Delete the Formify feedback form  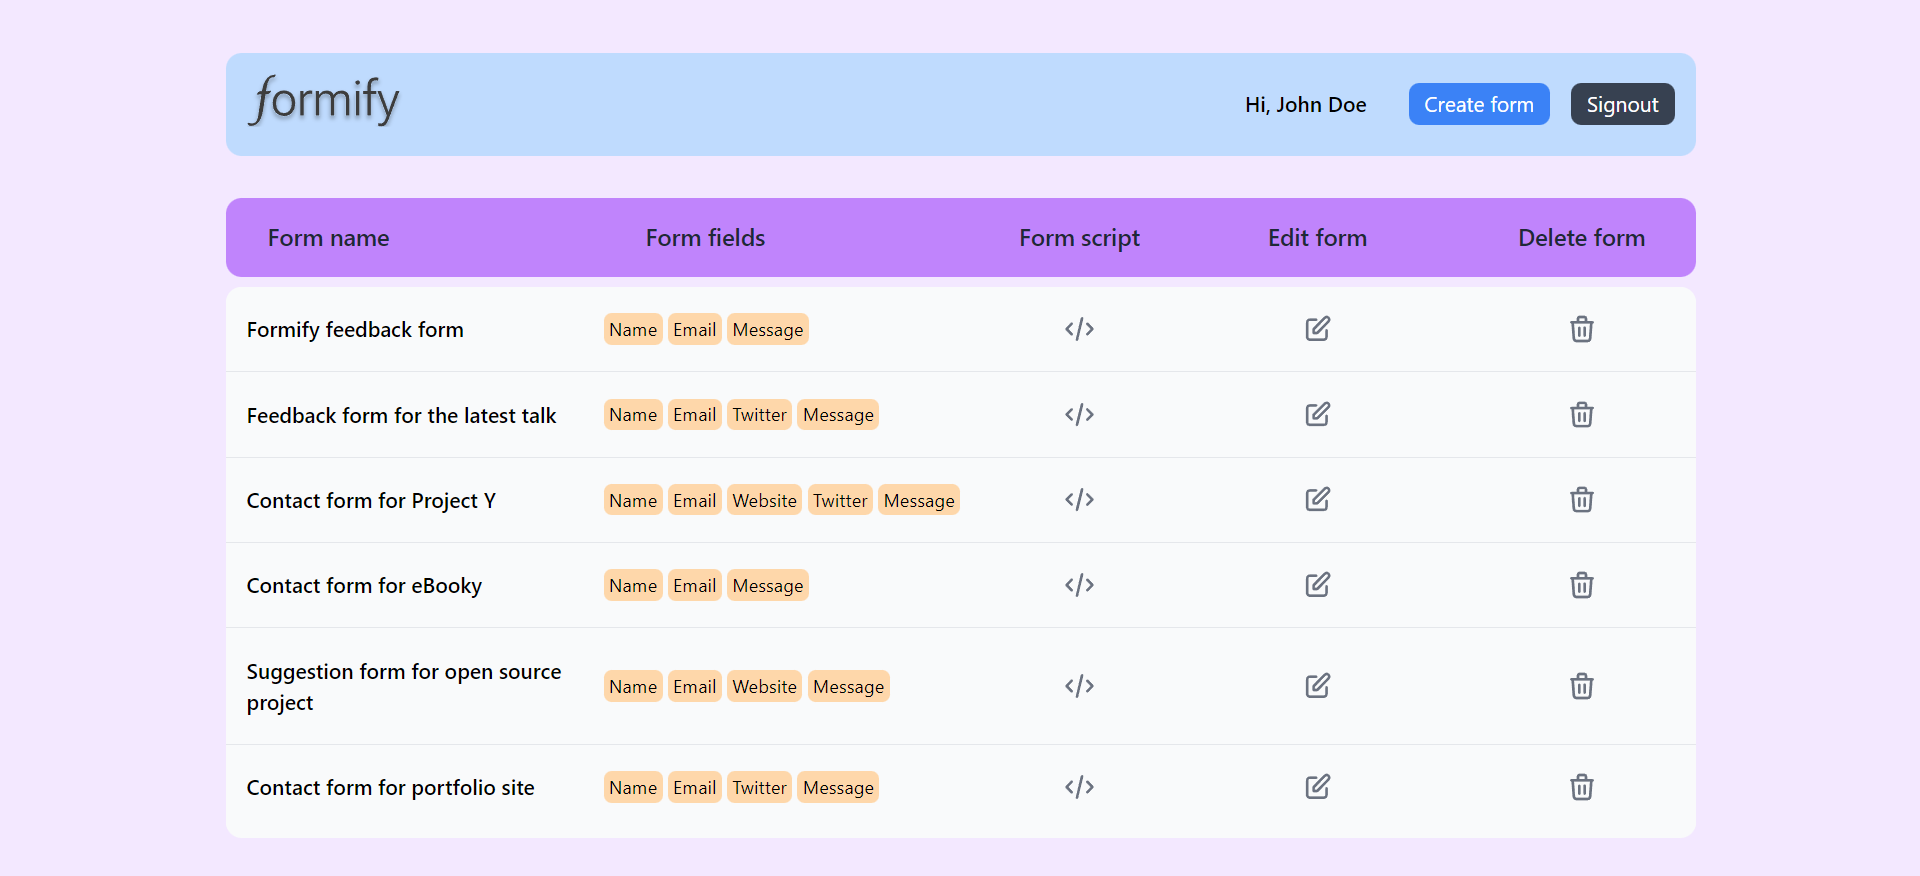1581,329
